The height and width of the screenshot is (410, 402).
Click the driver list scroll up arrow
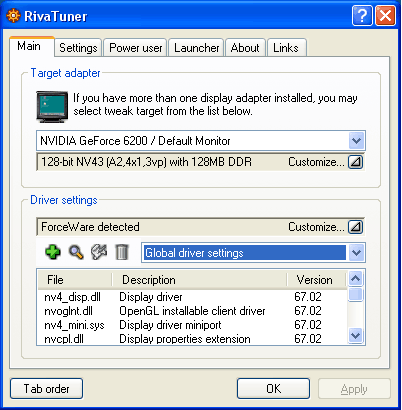(x=356, y=278)
